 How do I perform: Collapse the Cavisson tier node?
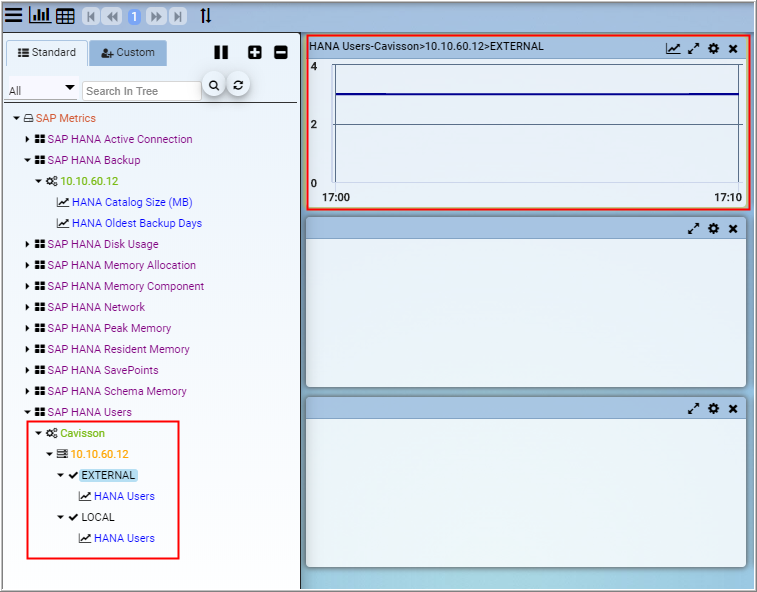[x=39, y=433]
